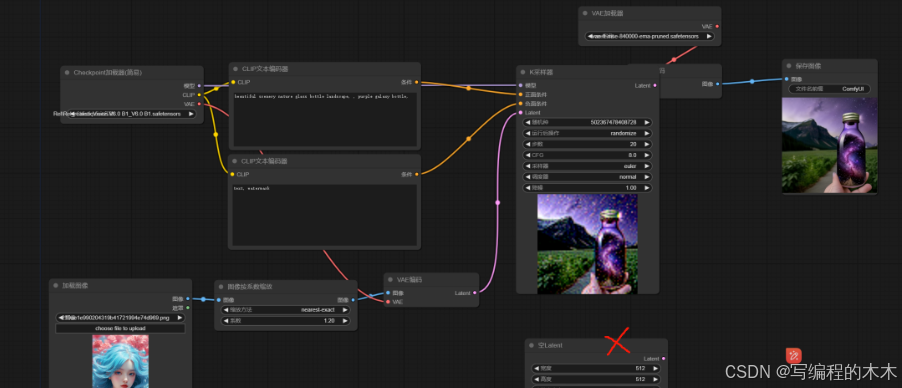Open the euler sampler dropdown in K采样器
This screenshot has width=902, height=388.
pyautogui.click(x=587, y=166)
